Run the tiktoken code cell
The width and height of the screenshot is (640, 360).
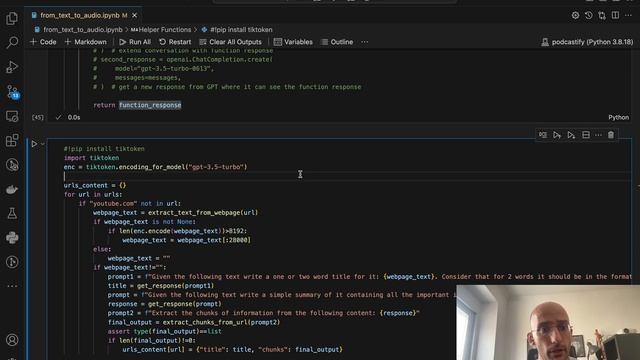point(34,144)
